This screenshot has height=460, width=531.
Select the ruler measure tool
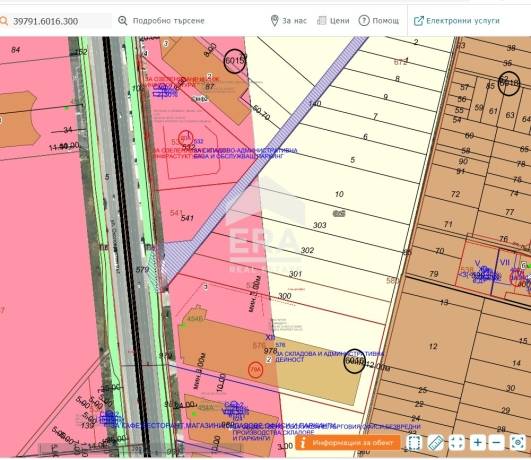pyautogui.click(x=436, y=442)
